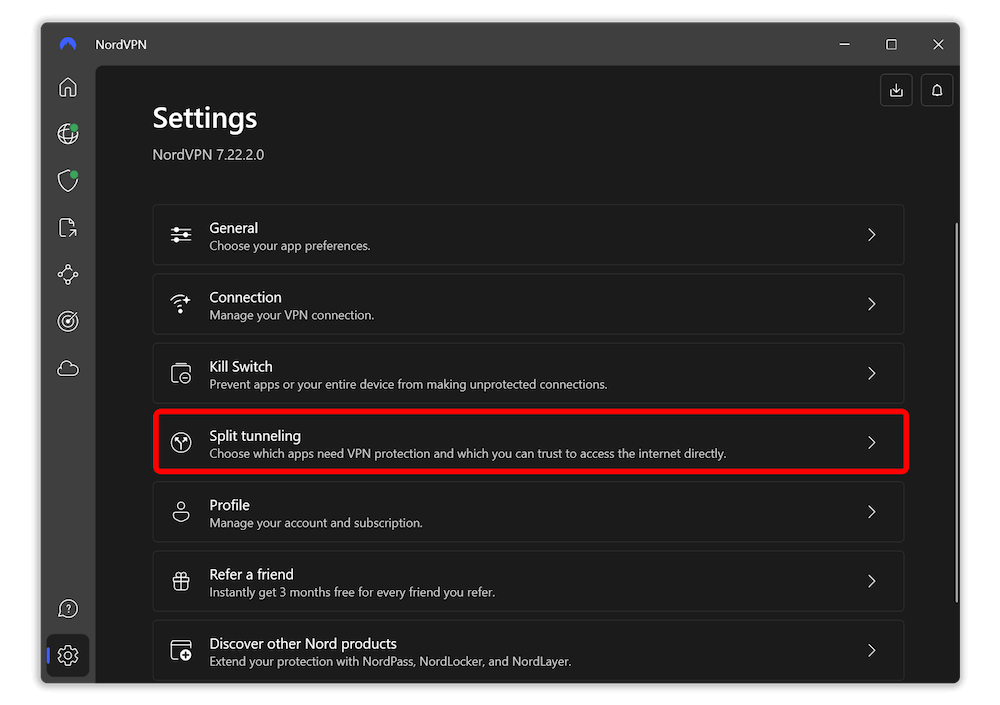The height and width of the screenshot is (705, 1000).
Task: Open the Split tunneling settings entry
Action: [x=531, y=442]
